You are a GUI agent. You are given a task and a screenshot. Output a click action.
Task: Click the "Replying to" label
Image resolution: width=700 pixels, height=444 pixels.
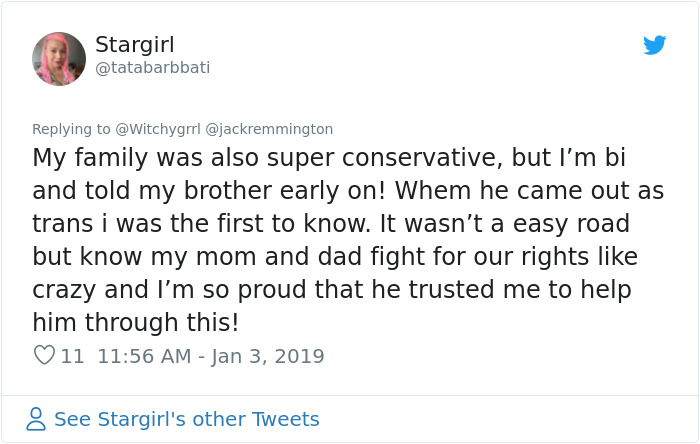pyautogui.click(x=71, y=129)
